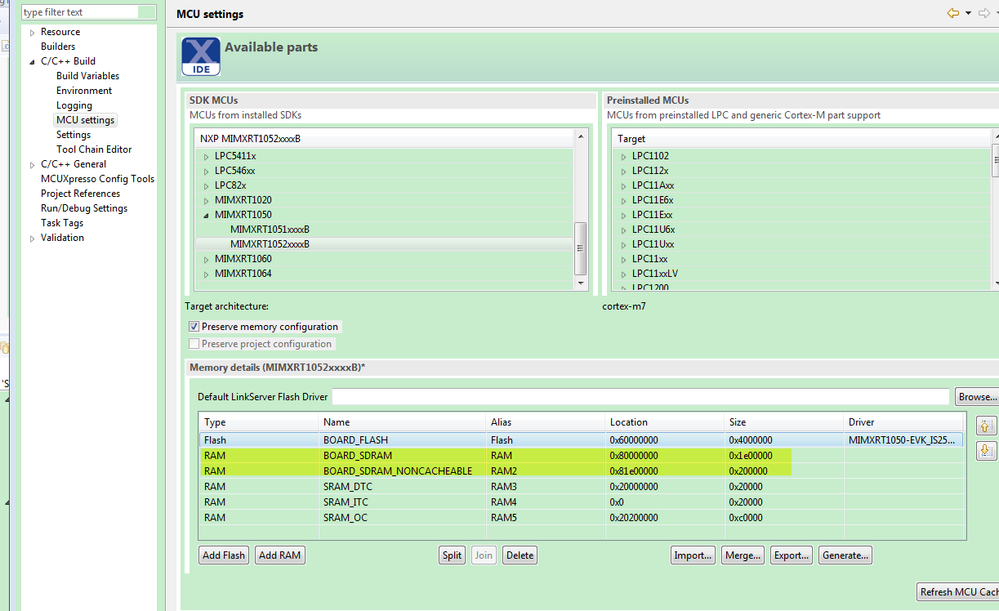Expand the MIMXRT1064 group
999x611 pixels.
point(206,275)
